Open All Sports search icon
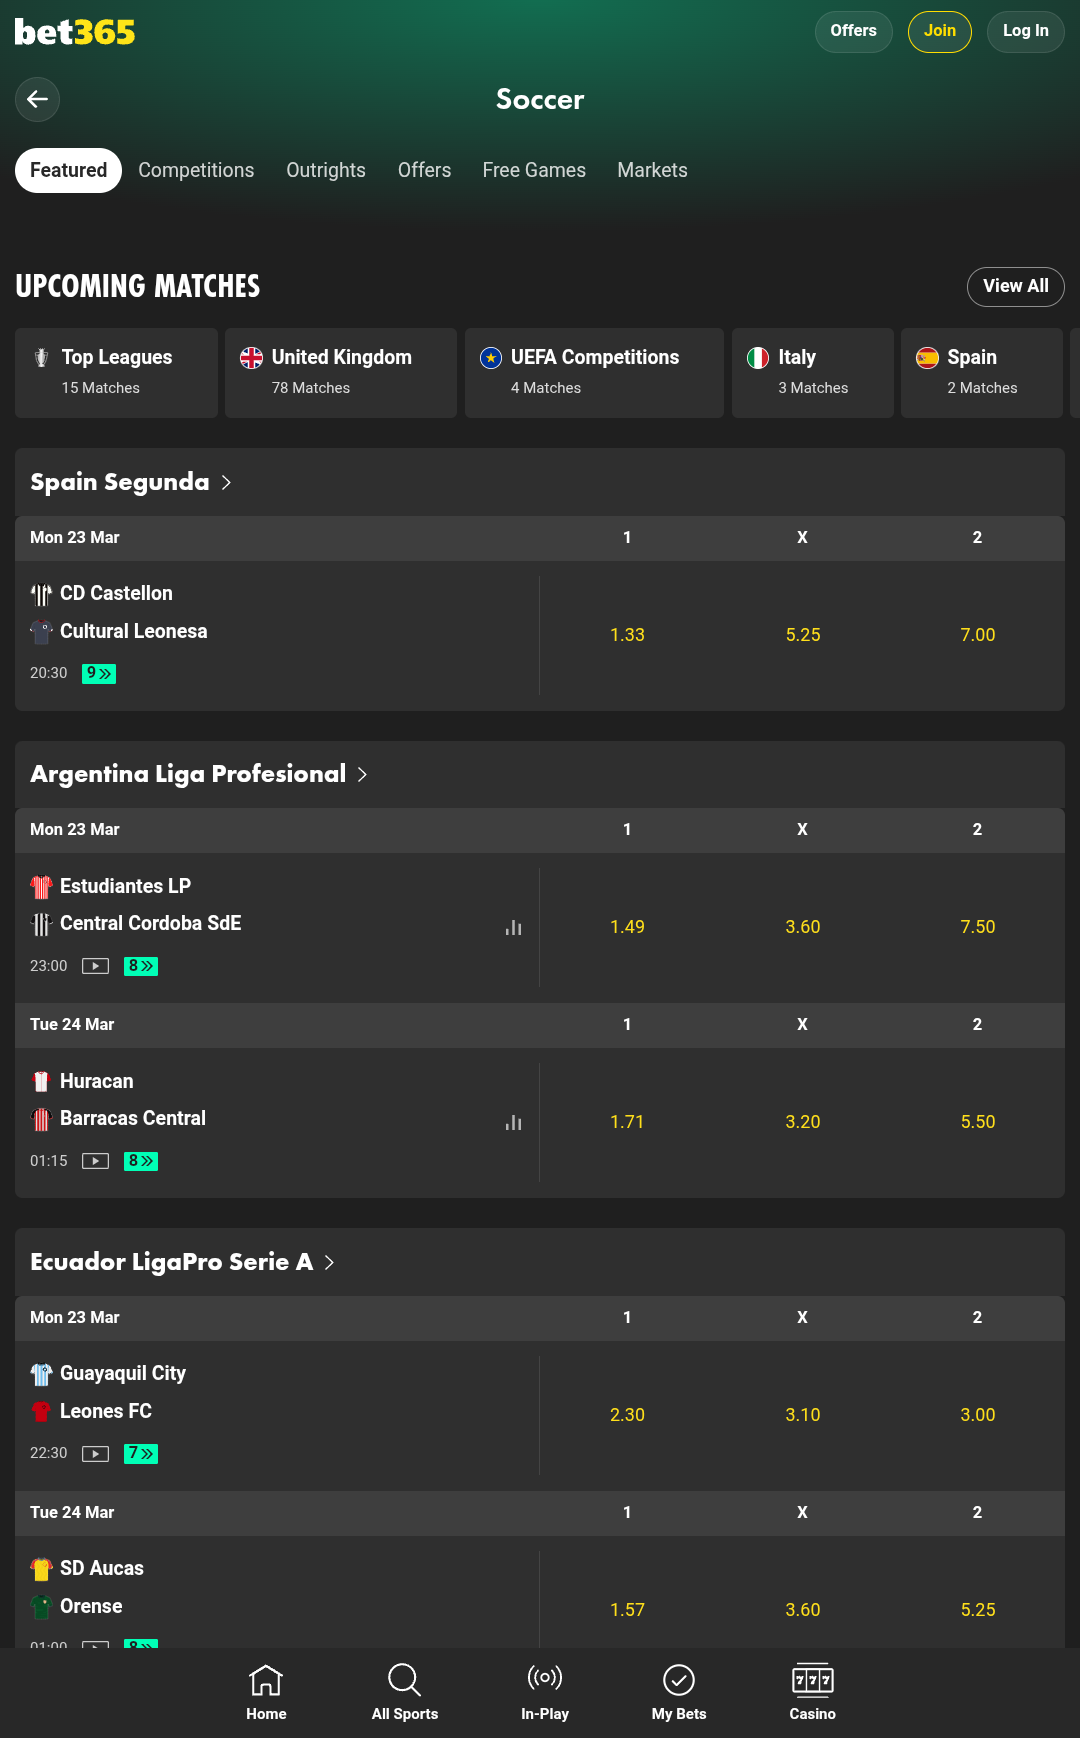1080x1738 pixels. pyautogui.click(x=404, y=1691)
